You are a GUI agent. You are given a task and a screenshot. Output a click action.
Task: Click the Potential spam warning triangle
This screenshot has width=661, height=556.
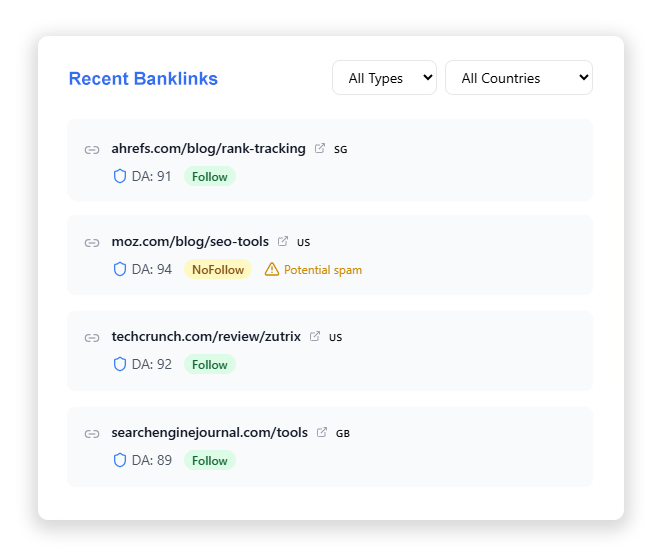click(x=272, y=269)
